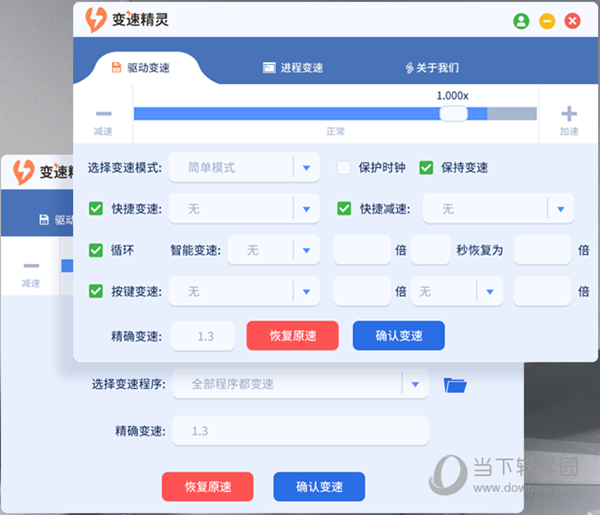
Task: Close the front window with red X
Action: click(572, 21)
